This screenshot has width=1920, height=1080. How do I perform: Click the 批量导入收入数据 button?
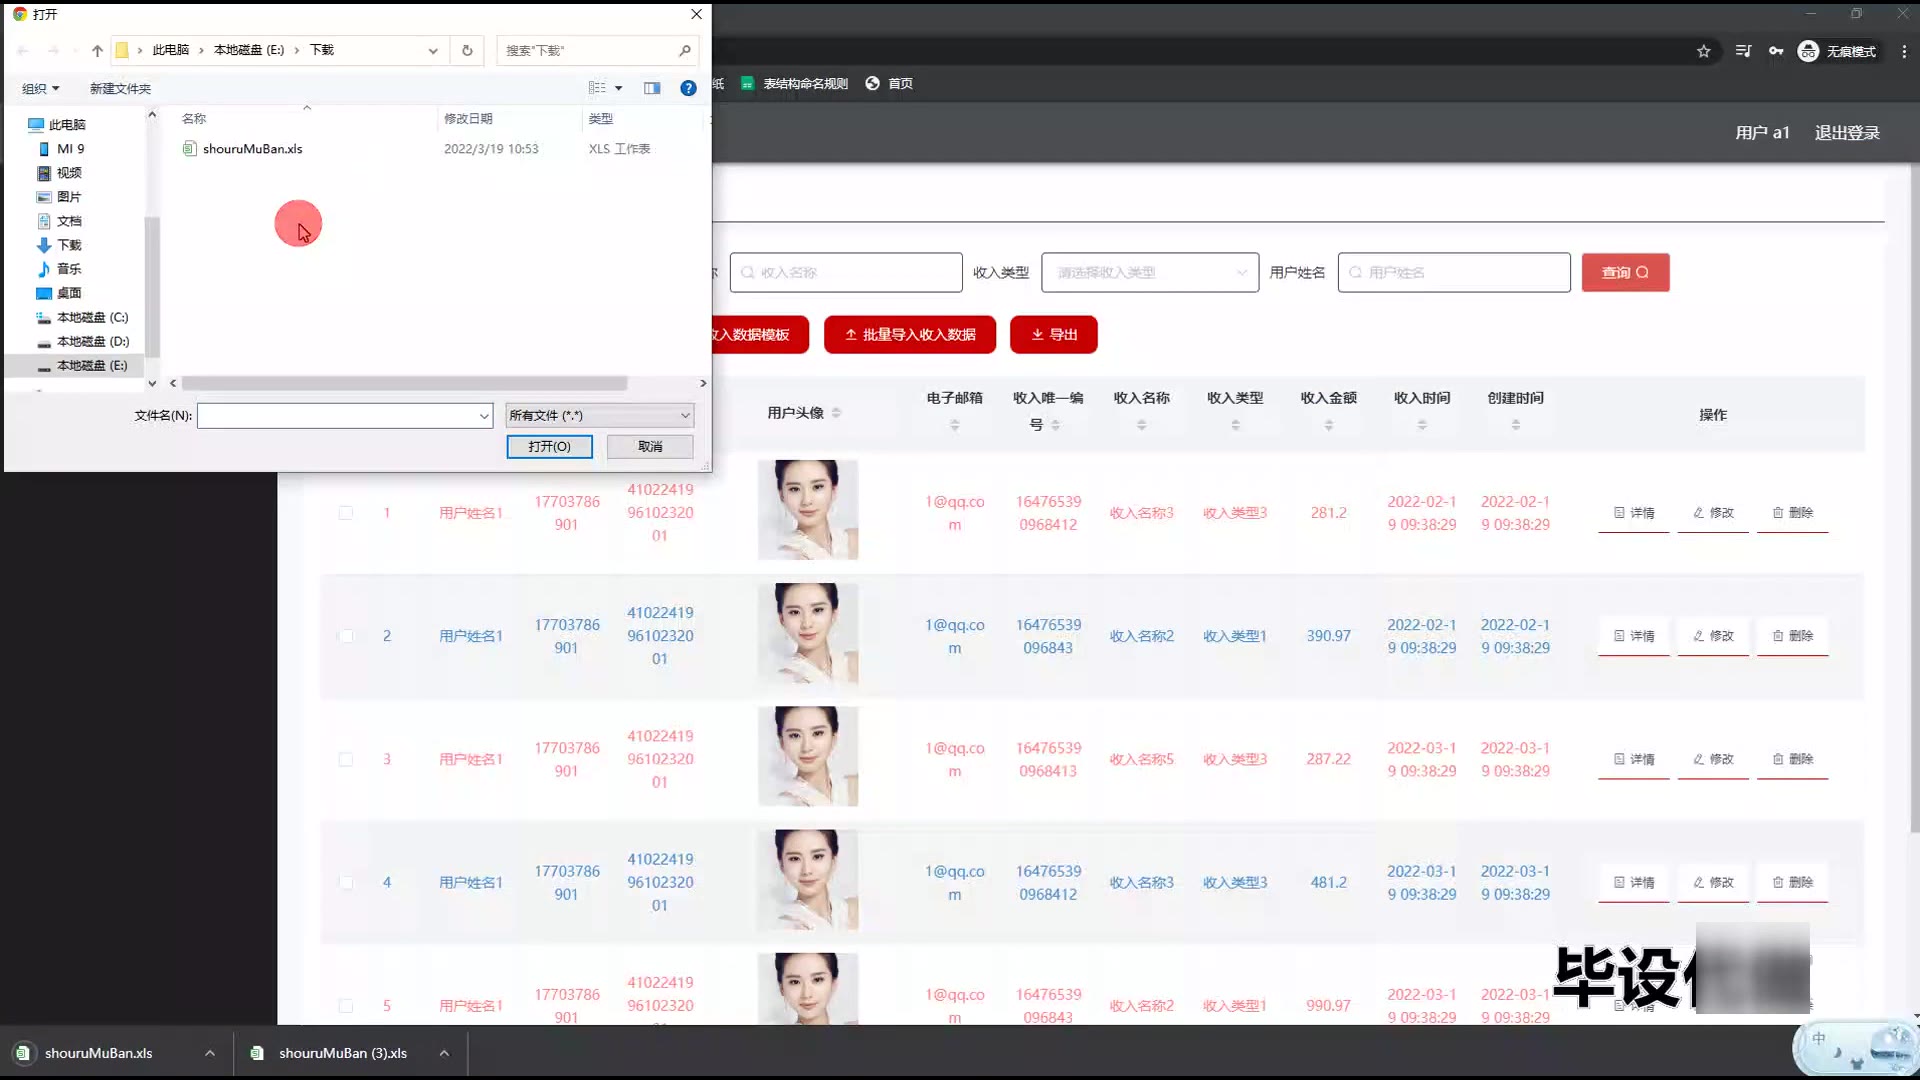pyautogui.click(x=909, y=334)
